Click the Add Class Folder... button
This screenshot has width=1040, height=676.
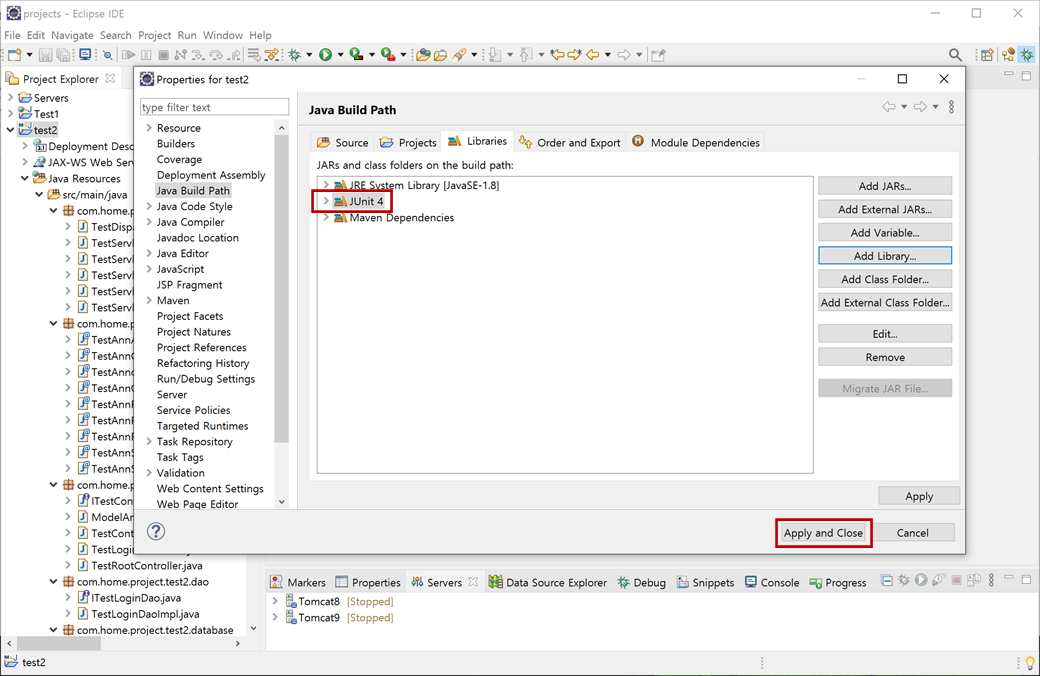tap(885, 279)
